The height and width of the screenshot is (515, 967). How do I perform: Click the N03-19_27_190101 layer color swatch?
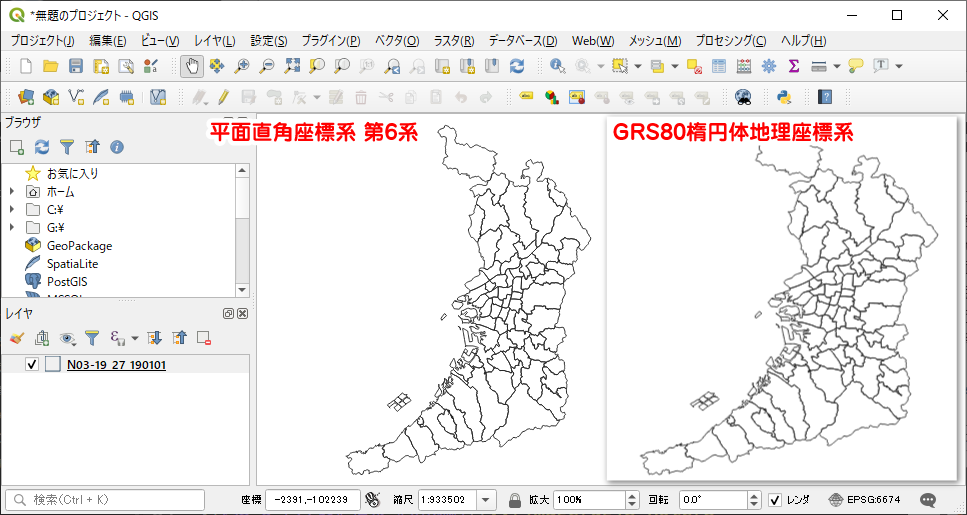coord(53,365)
